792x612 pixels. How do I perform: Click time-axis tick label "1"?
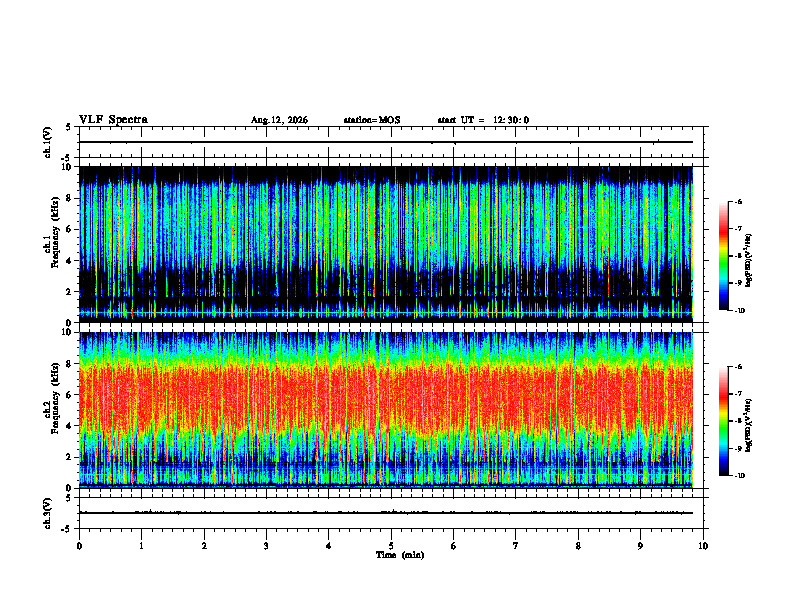pos(141,546)
